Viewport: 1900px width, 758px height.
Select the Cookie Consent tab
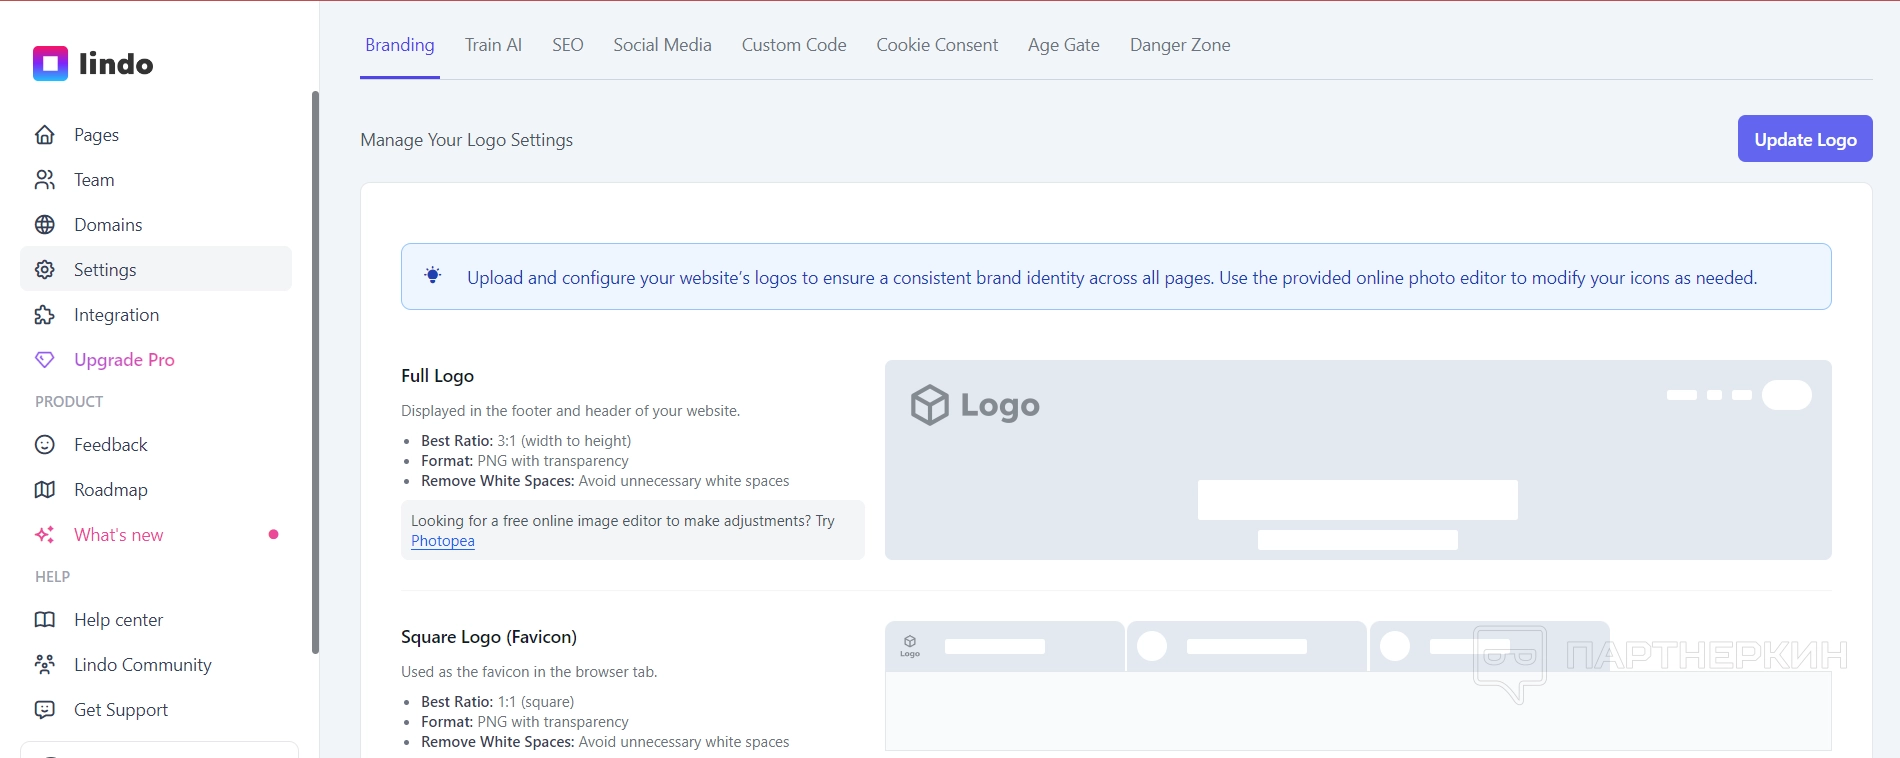pyautogui.click(x=937, y=45)
